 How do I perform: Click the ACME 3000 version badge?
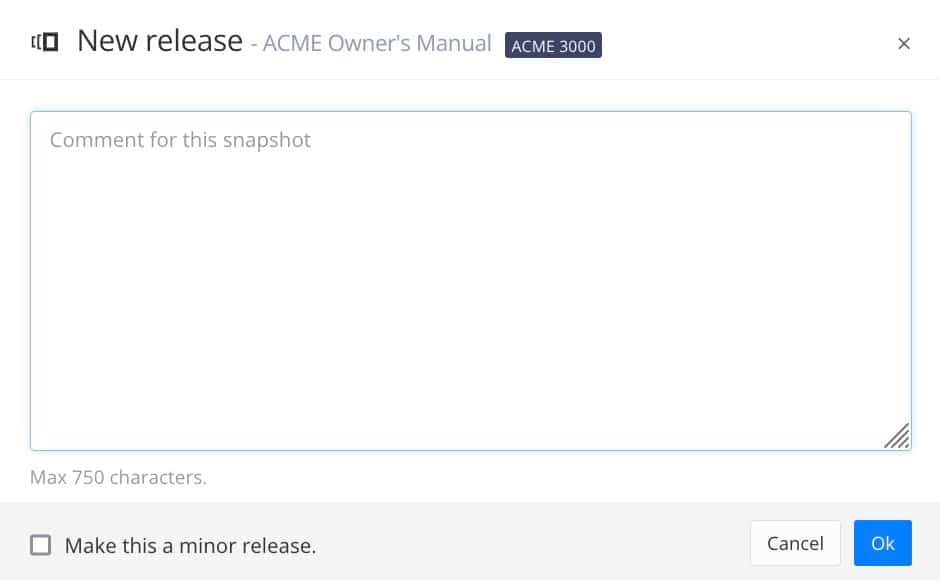point(553,46)
